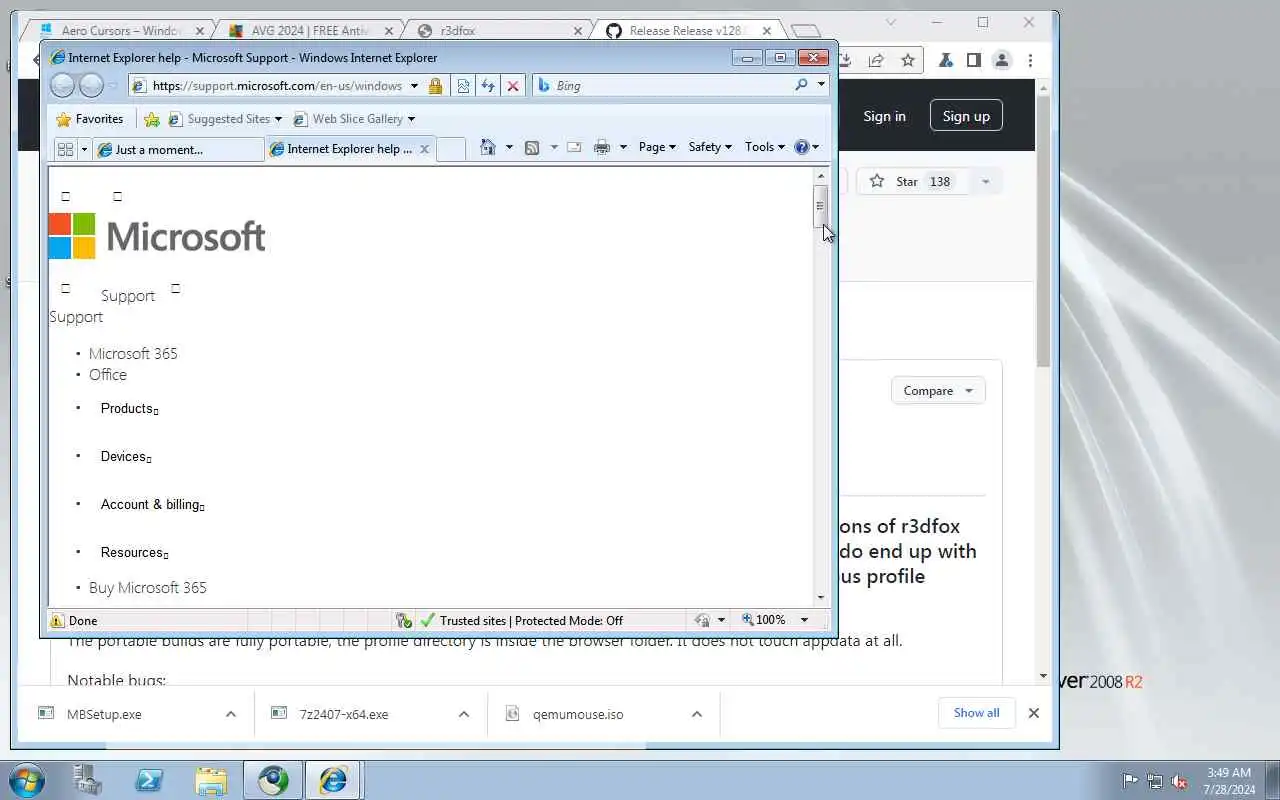Image resolution: width=1280 pixels, height=800 pixels.
Task: Switch to r3dfox Chrome tab
Action: [x=500, y=31]
